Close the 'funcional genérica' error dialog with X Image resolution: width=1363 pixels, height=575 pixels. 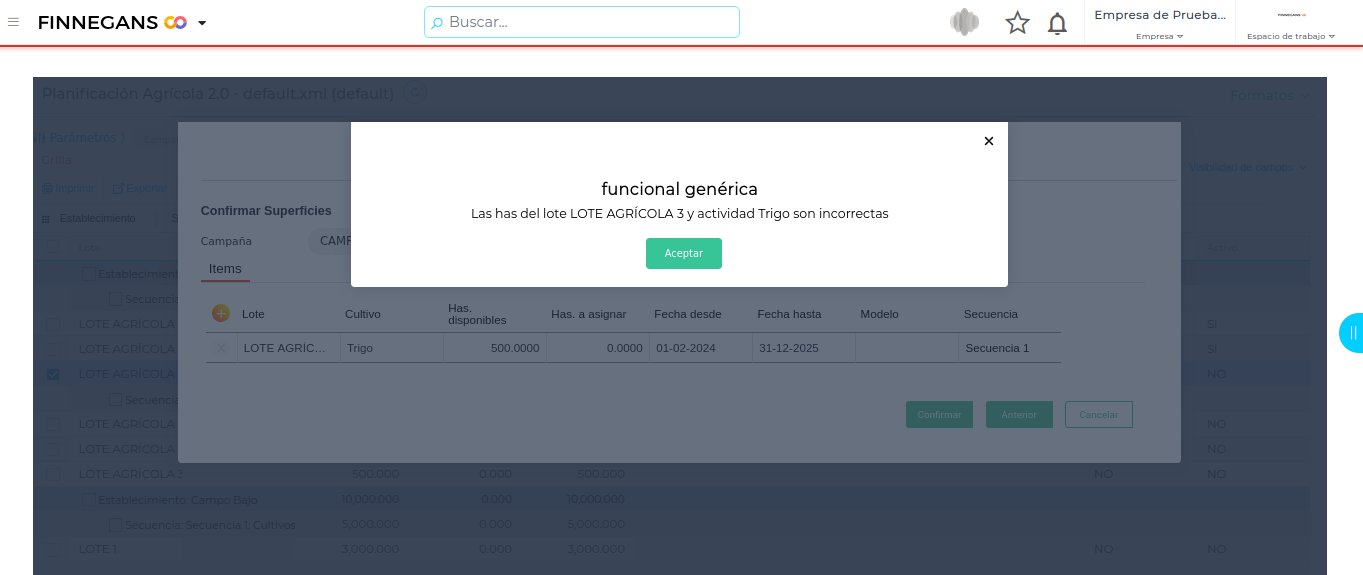tap(989, 141)
